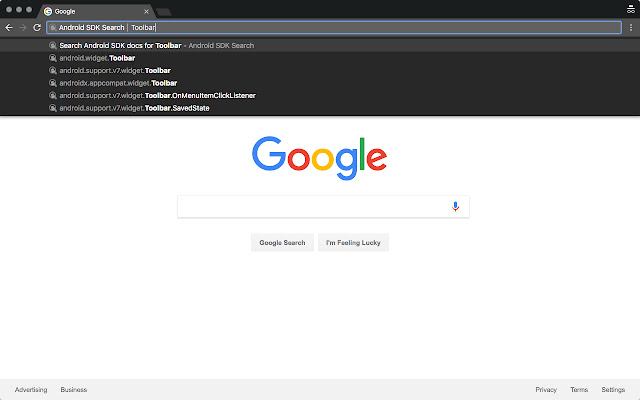Open the Chrome three-dot menu
The image size is (640, 400).
(x=631, y=27)
